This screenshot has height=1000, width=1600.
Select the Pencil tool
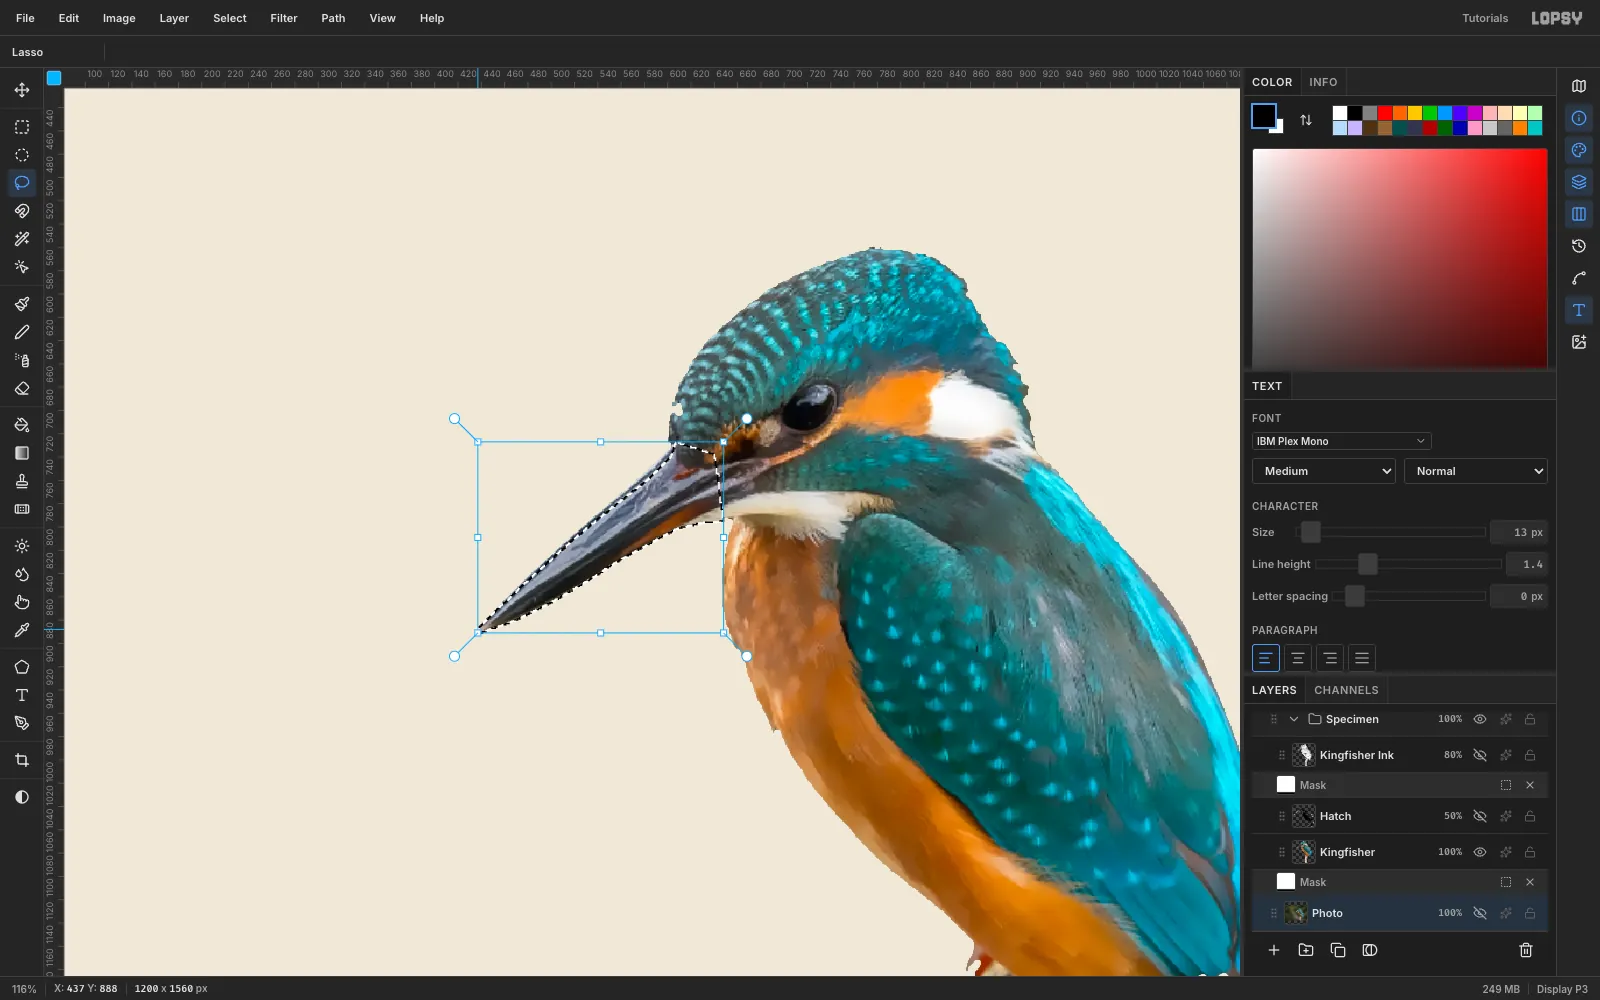[x=22, y=332]
